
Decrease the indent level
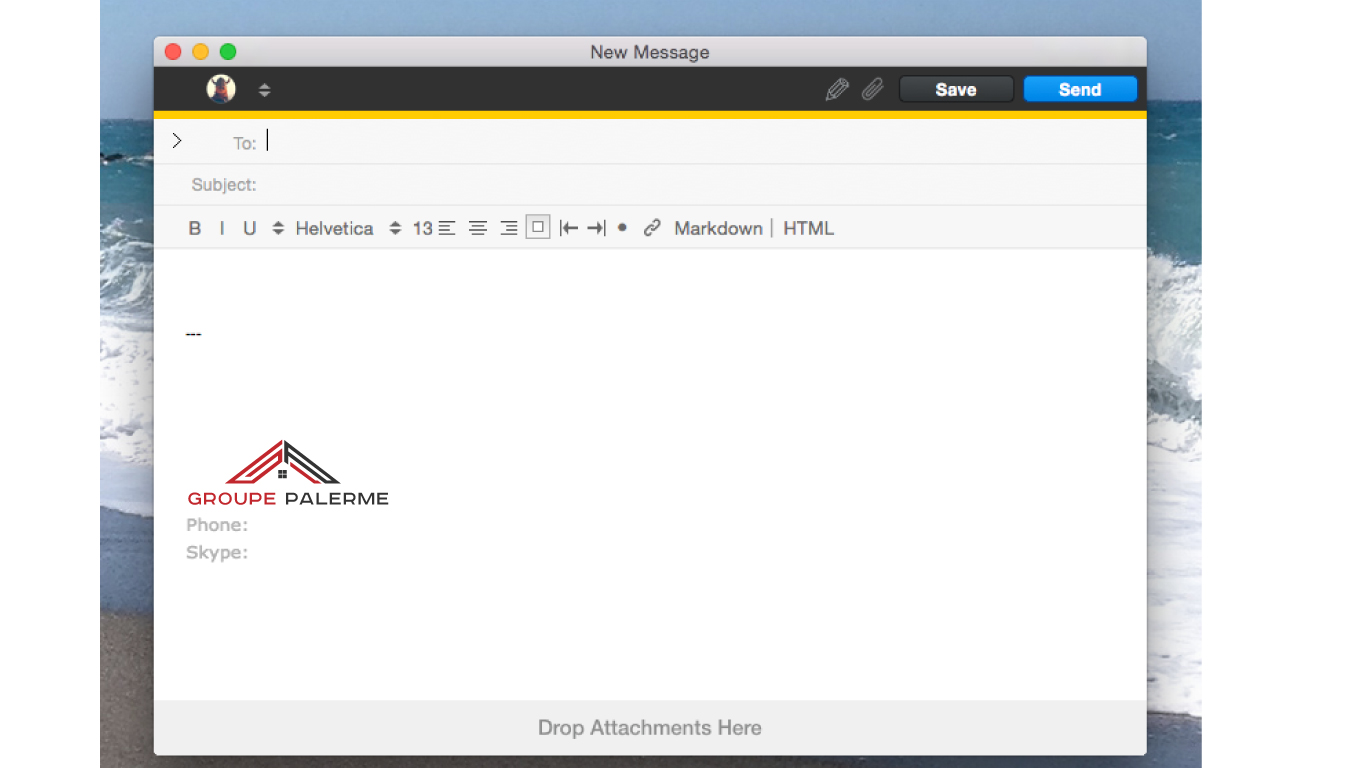pos(569,228)
